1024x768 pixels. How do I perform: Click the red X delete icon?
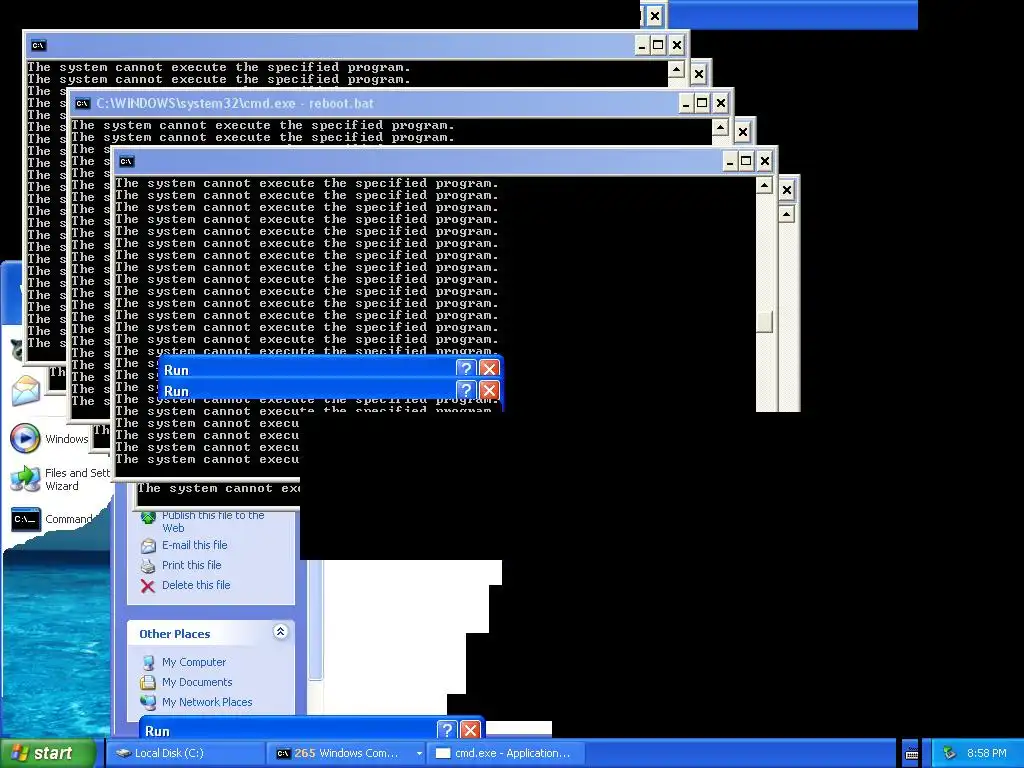click(x=148, y=586)
